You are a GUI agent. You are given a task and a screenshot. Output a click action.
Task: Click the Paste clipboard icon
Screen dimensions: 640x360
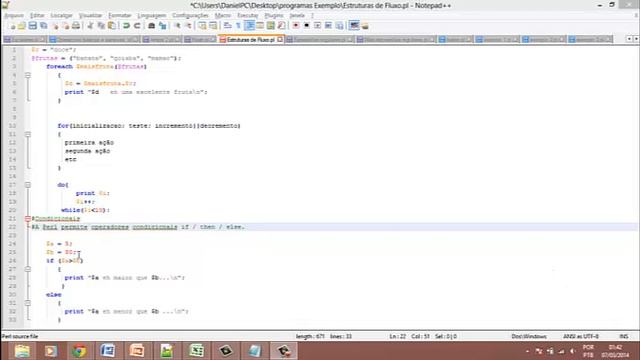[111, 26]
